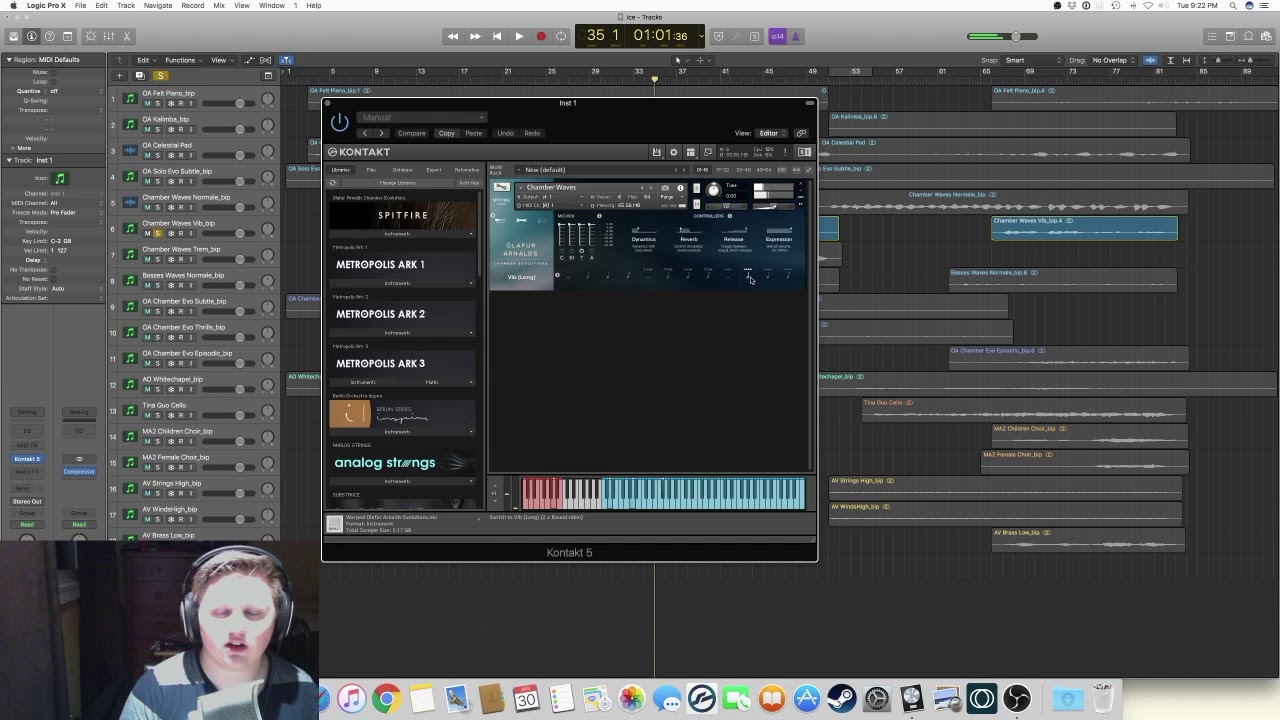
Task: Open Kontakt options gear icon
Action: click(673, 152)
